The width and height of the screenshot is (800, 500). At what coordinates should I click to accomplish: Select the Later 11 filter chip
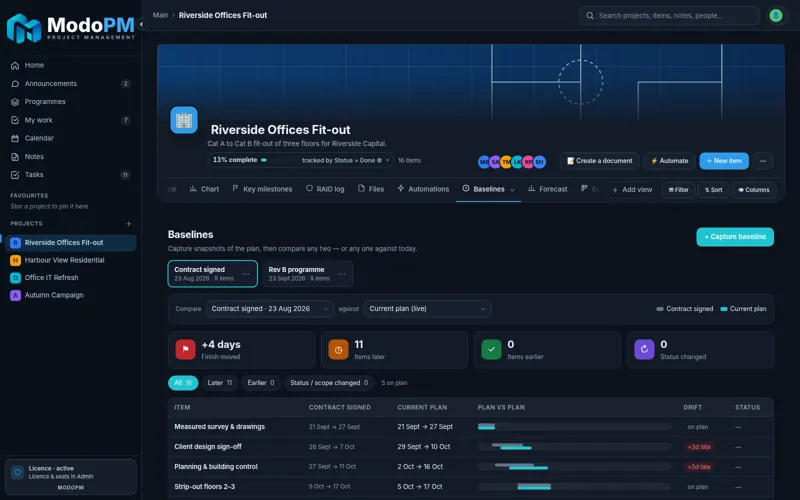(x=220, y=383)
